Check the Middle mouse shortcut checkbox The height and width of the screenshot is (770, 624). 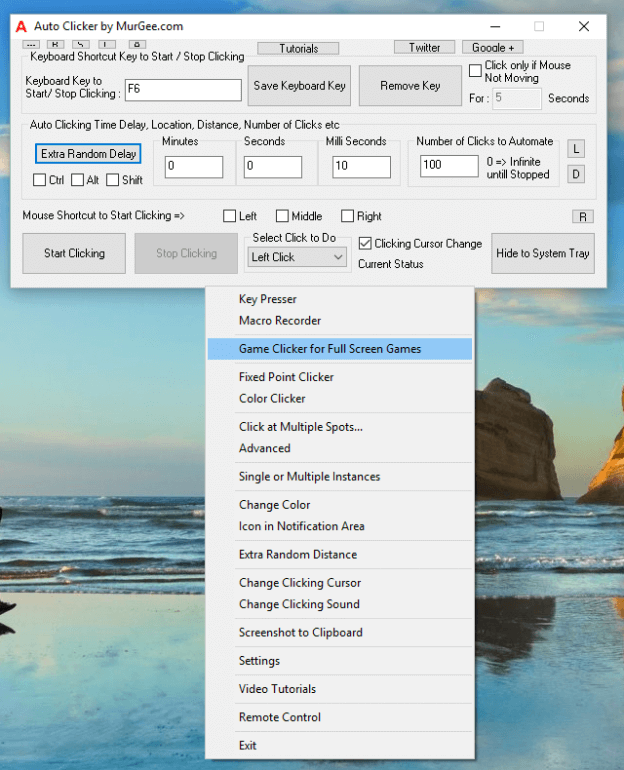(282, 216)
